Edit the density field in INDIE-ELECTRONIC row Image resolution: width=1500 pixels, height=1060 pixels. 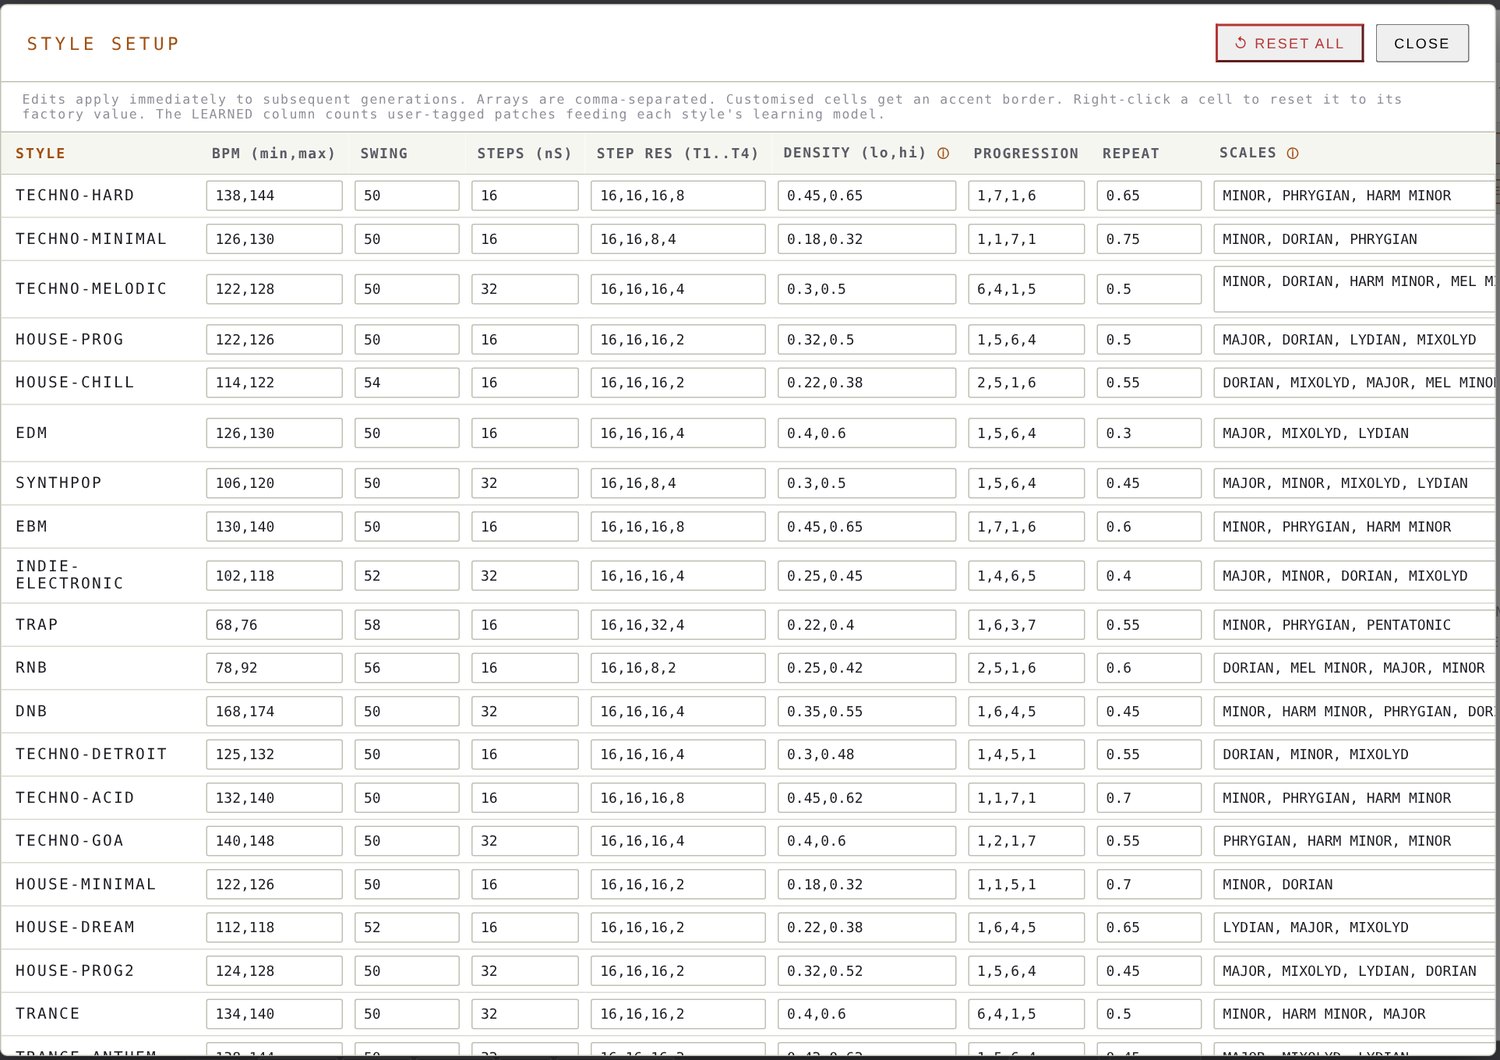[866, 576]
